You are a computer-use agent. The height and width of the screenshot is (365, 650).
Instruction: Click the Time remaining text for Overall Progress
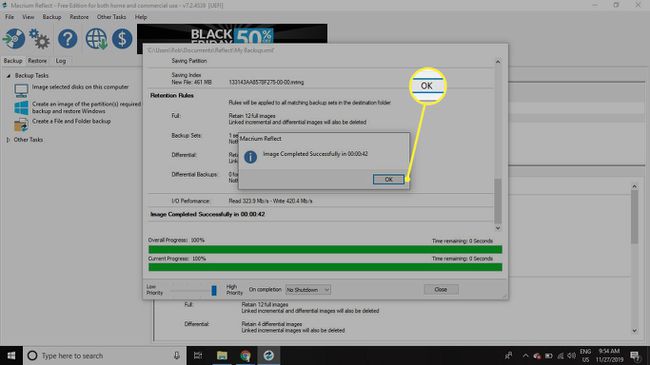pos(462,241)
